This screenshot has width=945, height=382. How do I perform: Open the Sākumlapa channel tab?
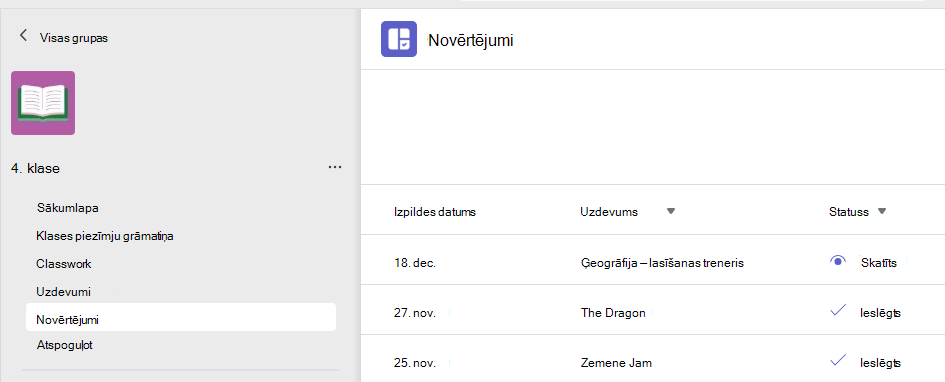(68, 208)
